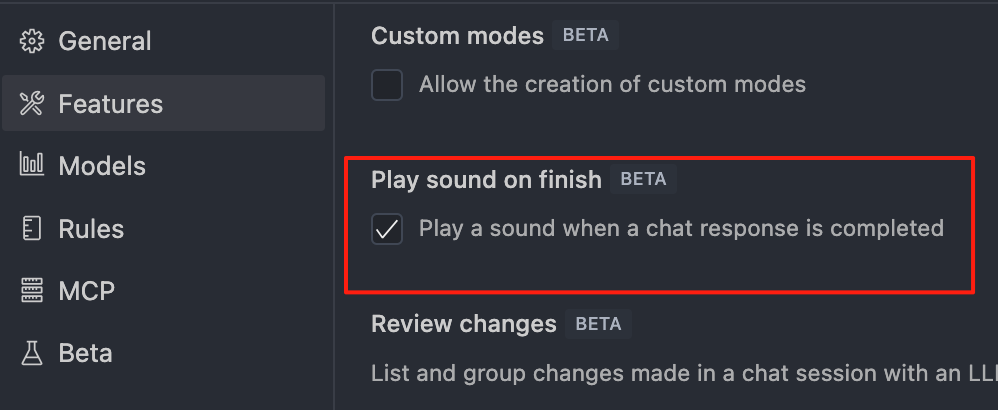The height and width of the screenshot is (410, 998).
Task: Click the Models bar chart icon
Action: [32, 165]
